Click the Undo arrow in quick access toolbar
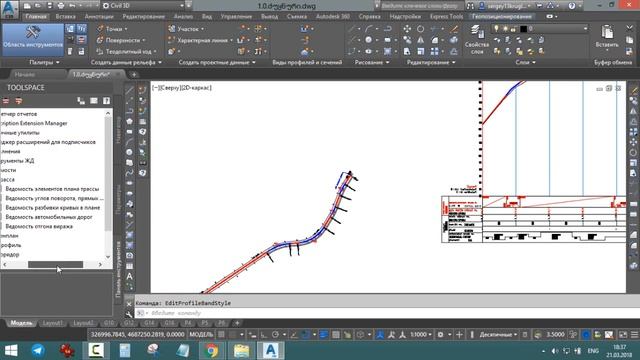The height and width of the screenshot is (360, 640). [x=72, y=6]
